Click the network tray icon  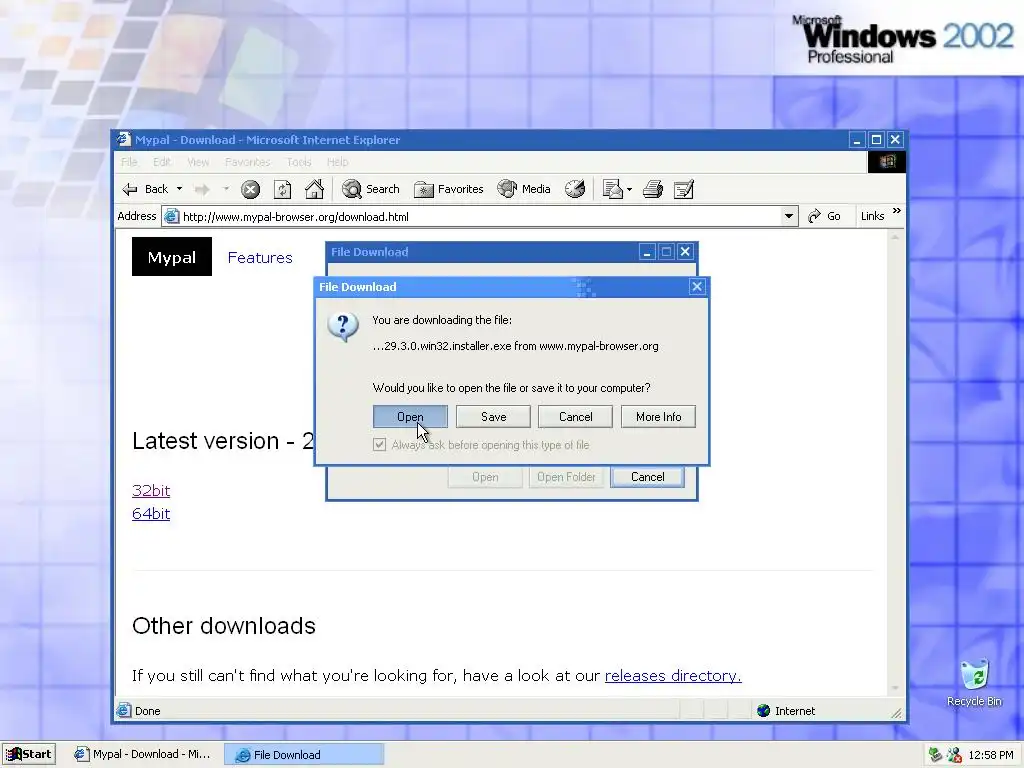[x=936, y=755]
